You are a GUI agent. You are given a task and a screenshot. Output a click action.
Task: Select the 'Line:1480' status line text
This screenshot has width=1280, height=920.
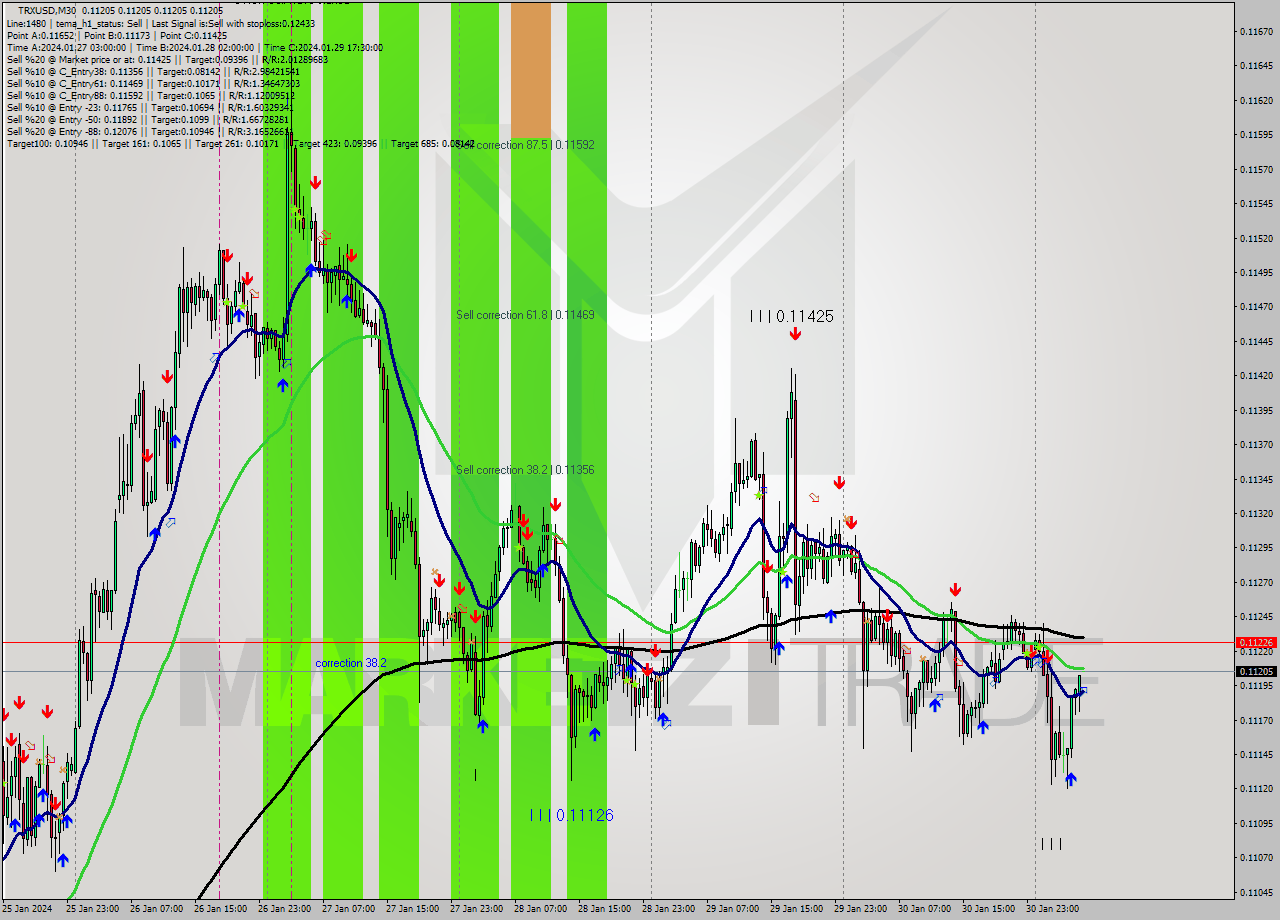click(x=160, y=23)
